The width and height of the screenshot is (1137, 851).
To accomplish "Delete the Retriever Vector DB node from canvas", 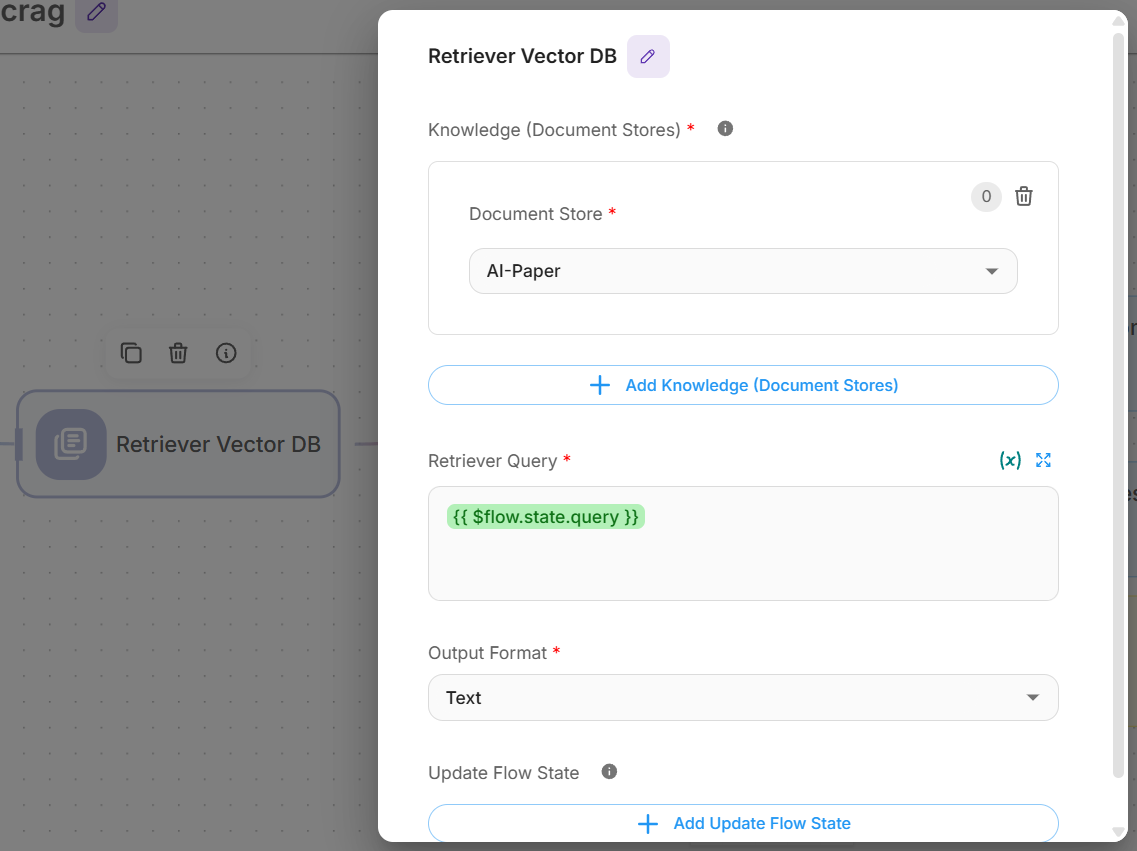I will 178,353.
